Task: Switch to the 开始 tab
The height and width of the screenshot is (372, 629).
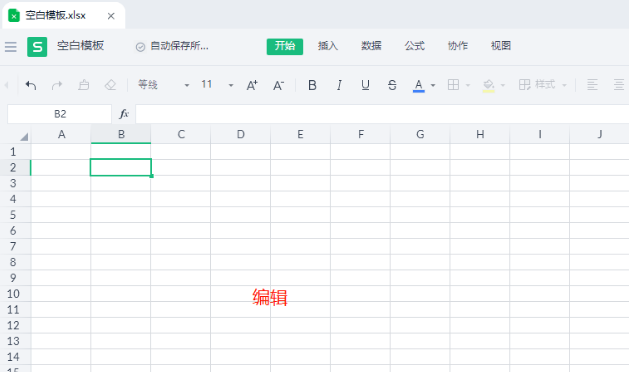Action: [x=285, y=46]
